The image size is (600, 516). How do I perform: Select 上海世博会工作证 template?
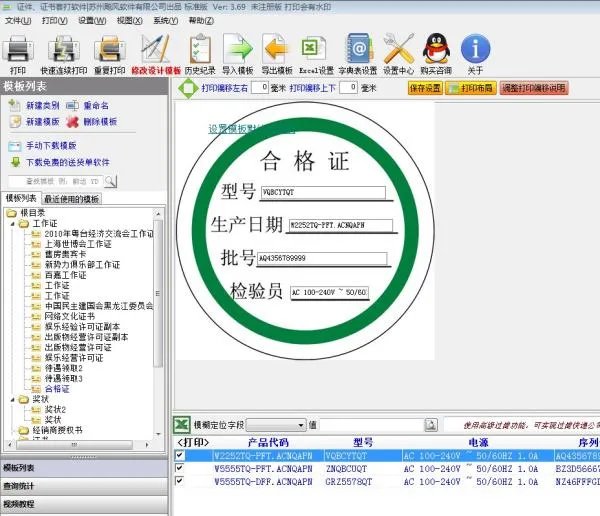[78, 244]
